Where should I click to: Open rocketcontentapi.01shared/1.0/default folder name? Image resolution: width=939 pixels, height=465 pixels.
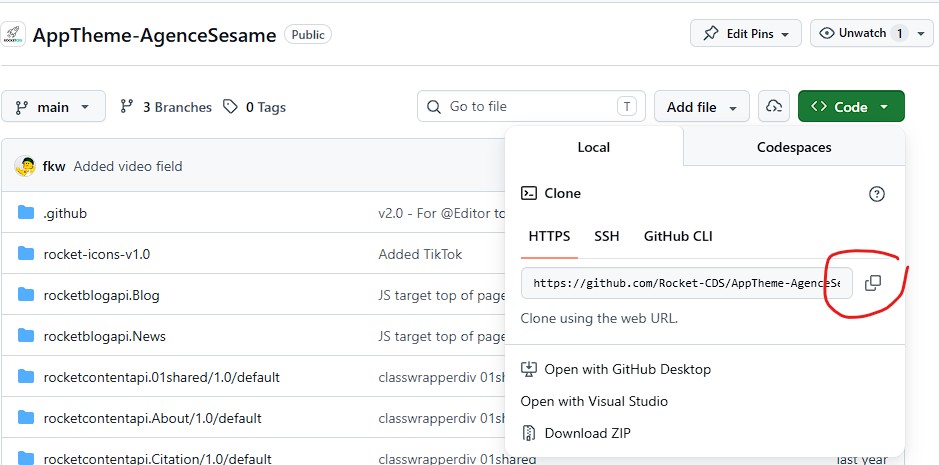[161, 378]
